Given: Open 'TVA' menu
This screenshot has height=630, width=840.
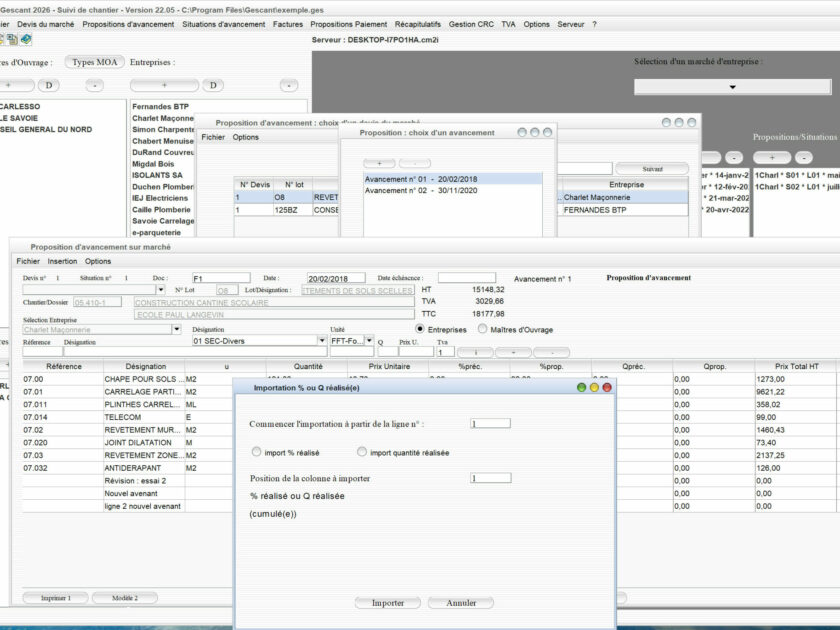Looking at the screenshot, I should 508,24.
